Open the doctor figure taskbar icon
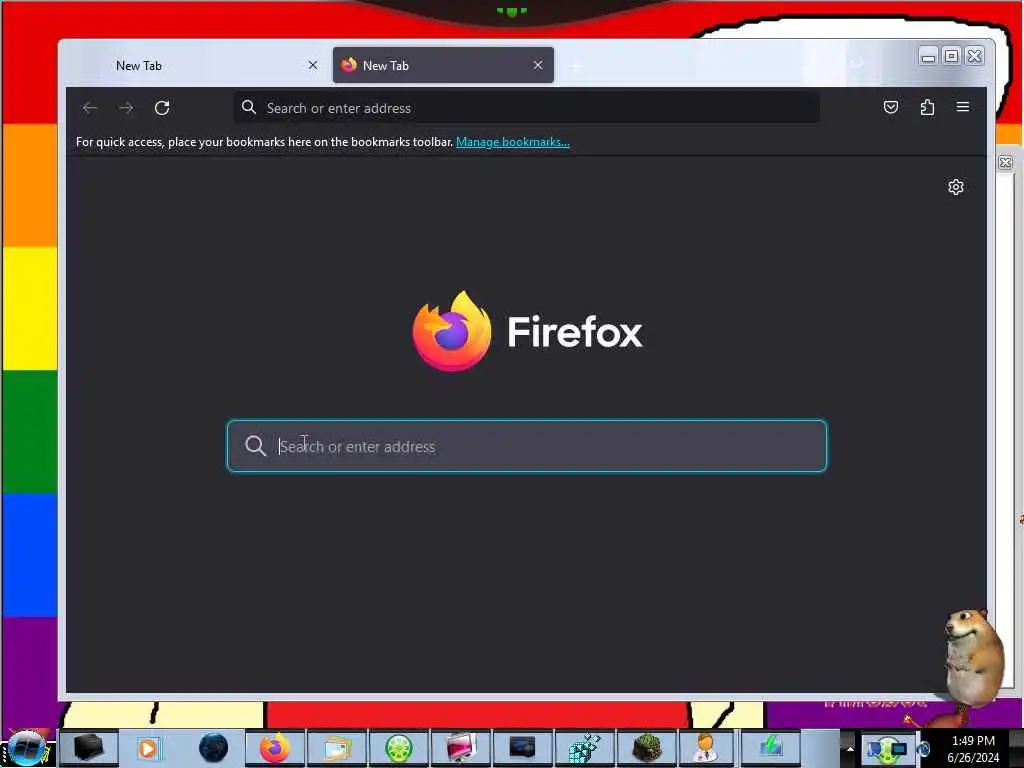The width and height of the screenshot is (1024, 768). tap(707, 748)
